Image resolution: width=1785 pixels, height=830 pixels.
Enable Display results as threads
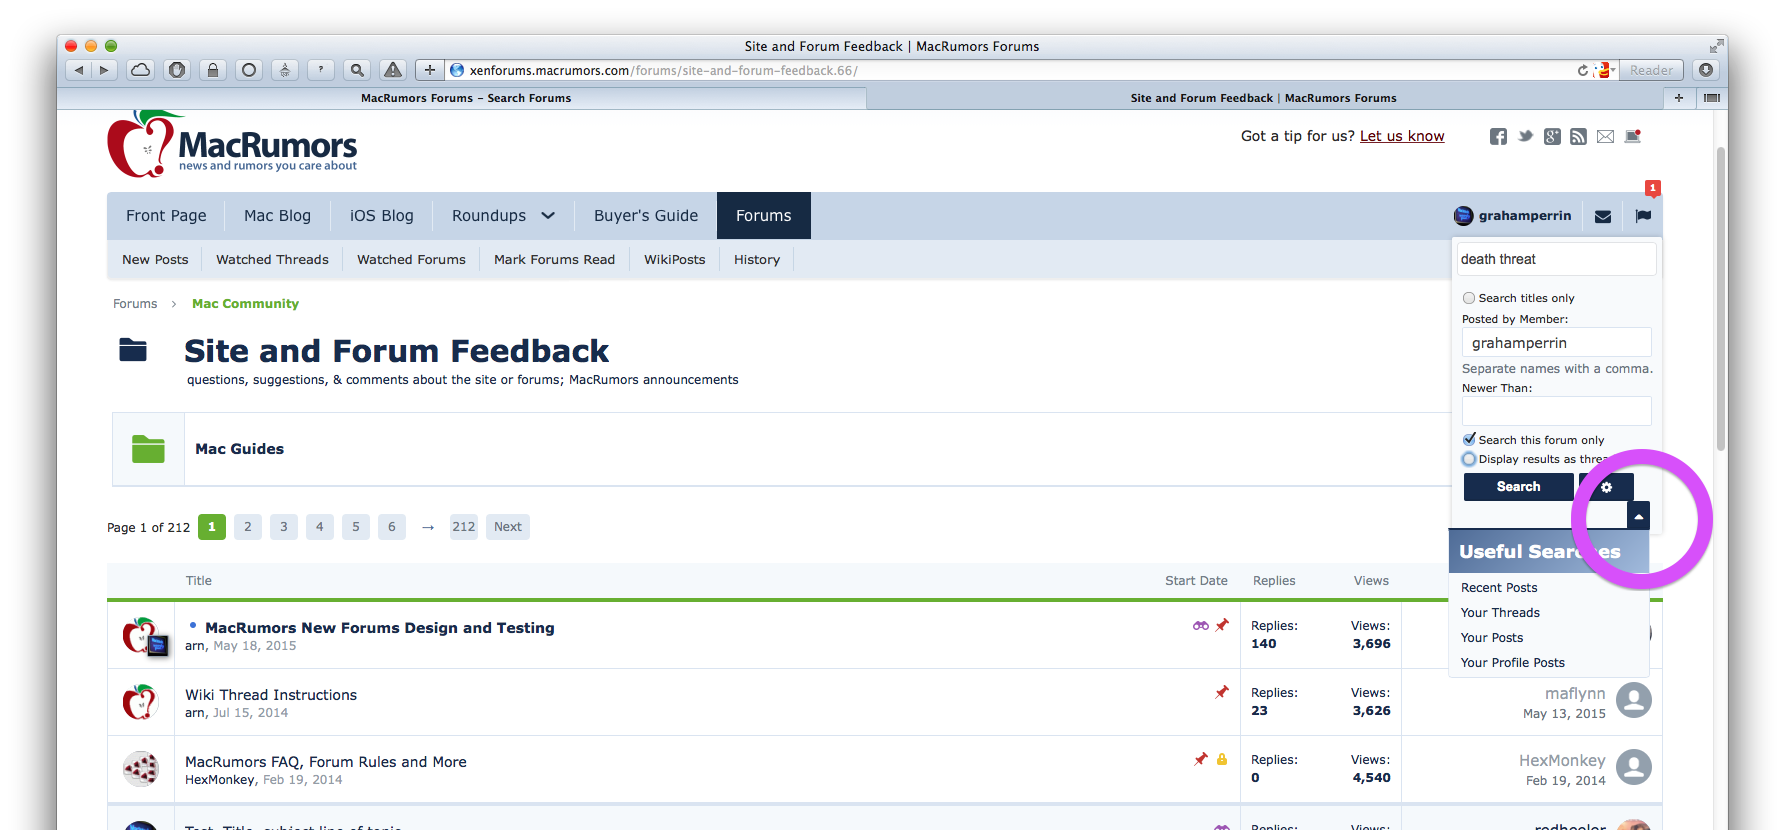tap(1469, 459)
